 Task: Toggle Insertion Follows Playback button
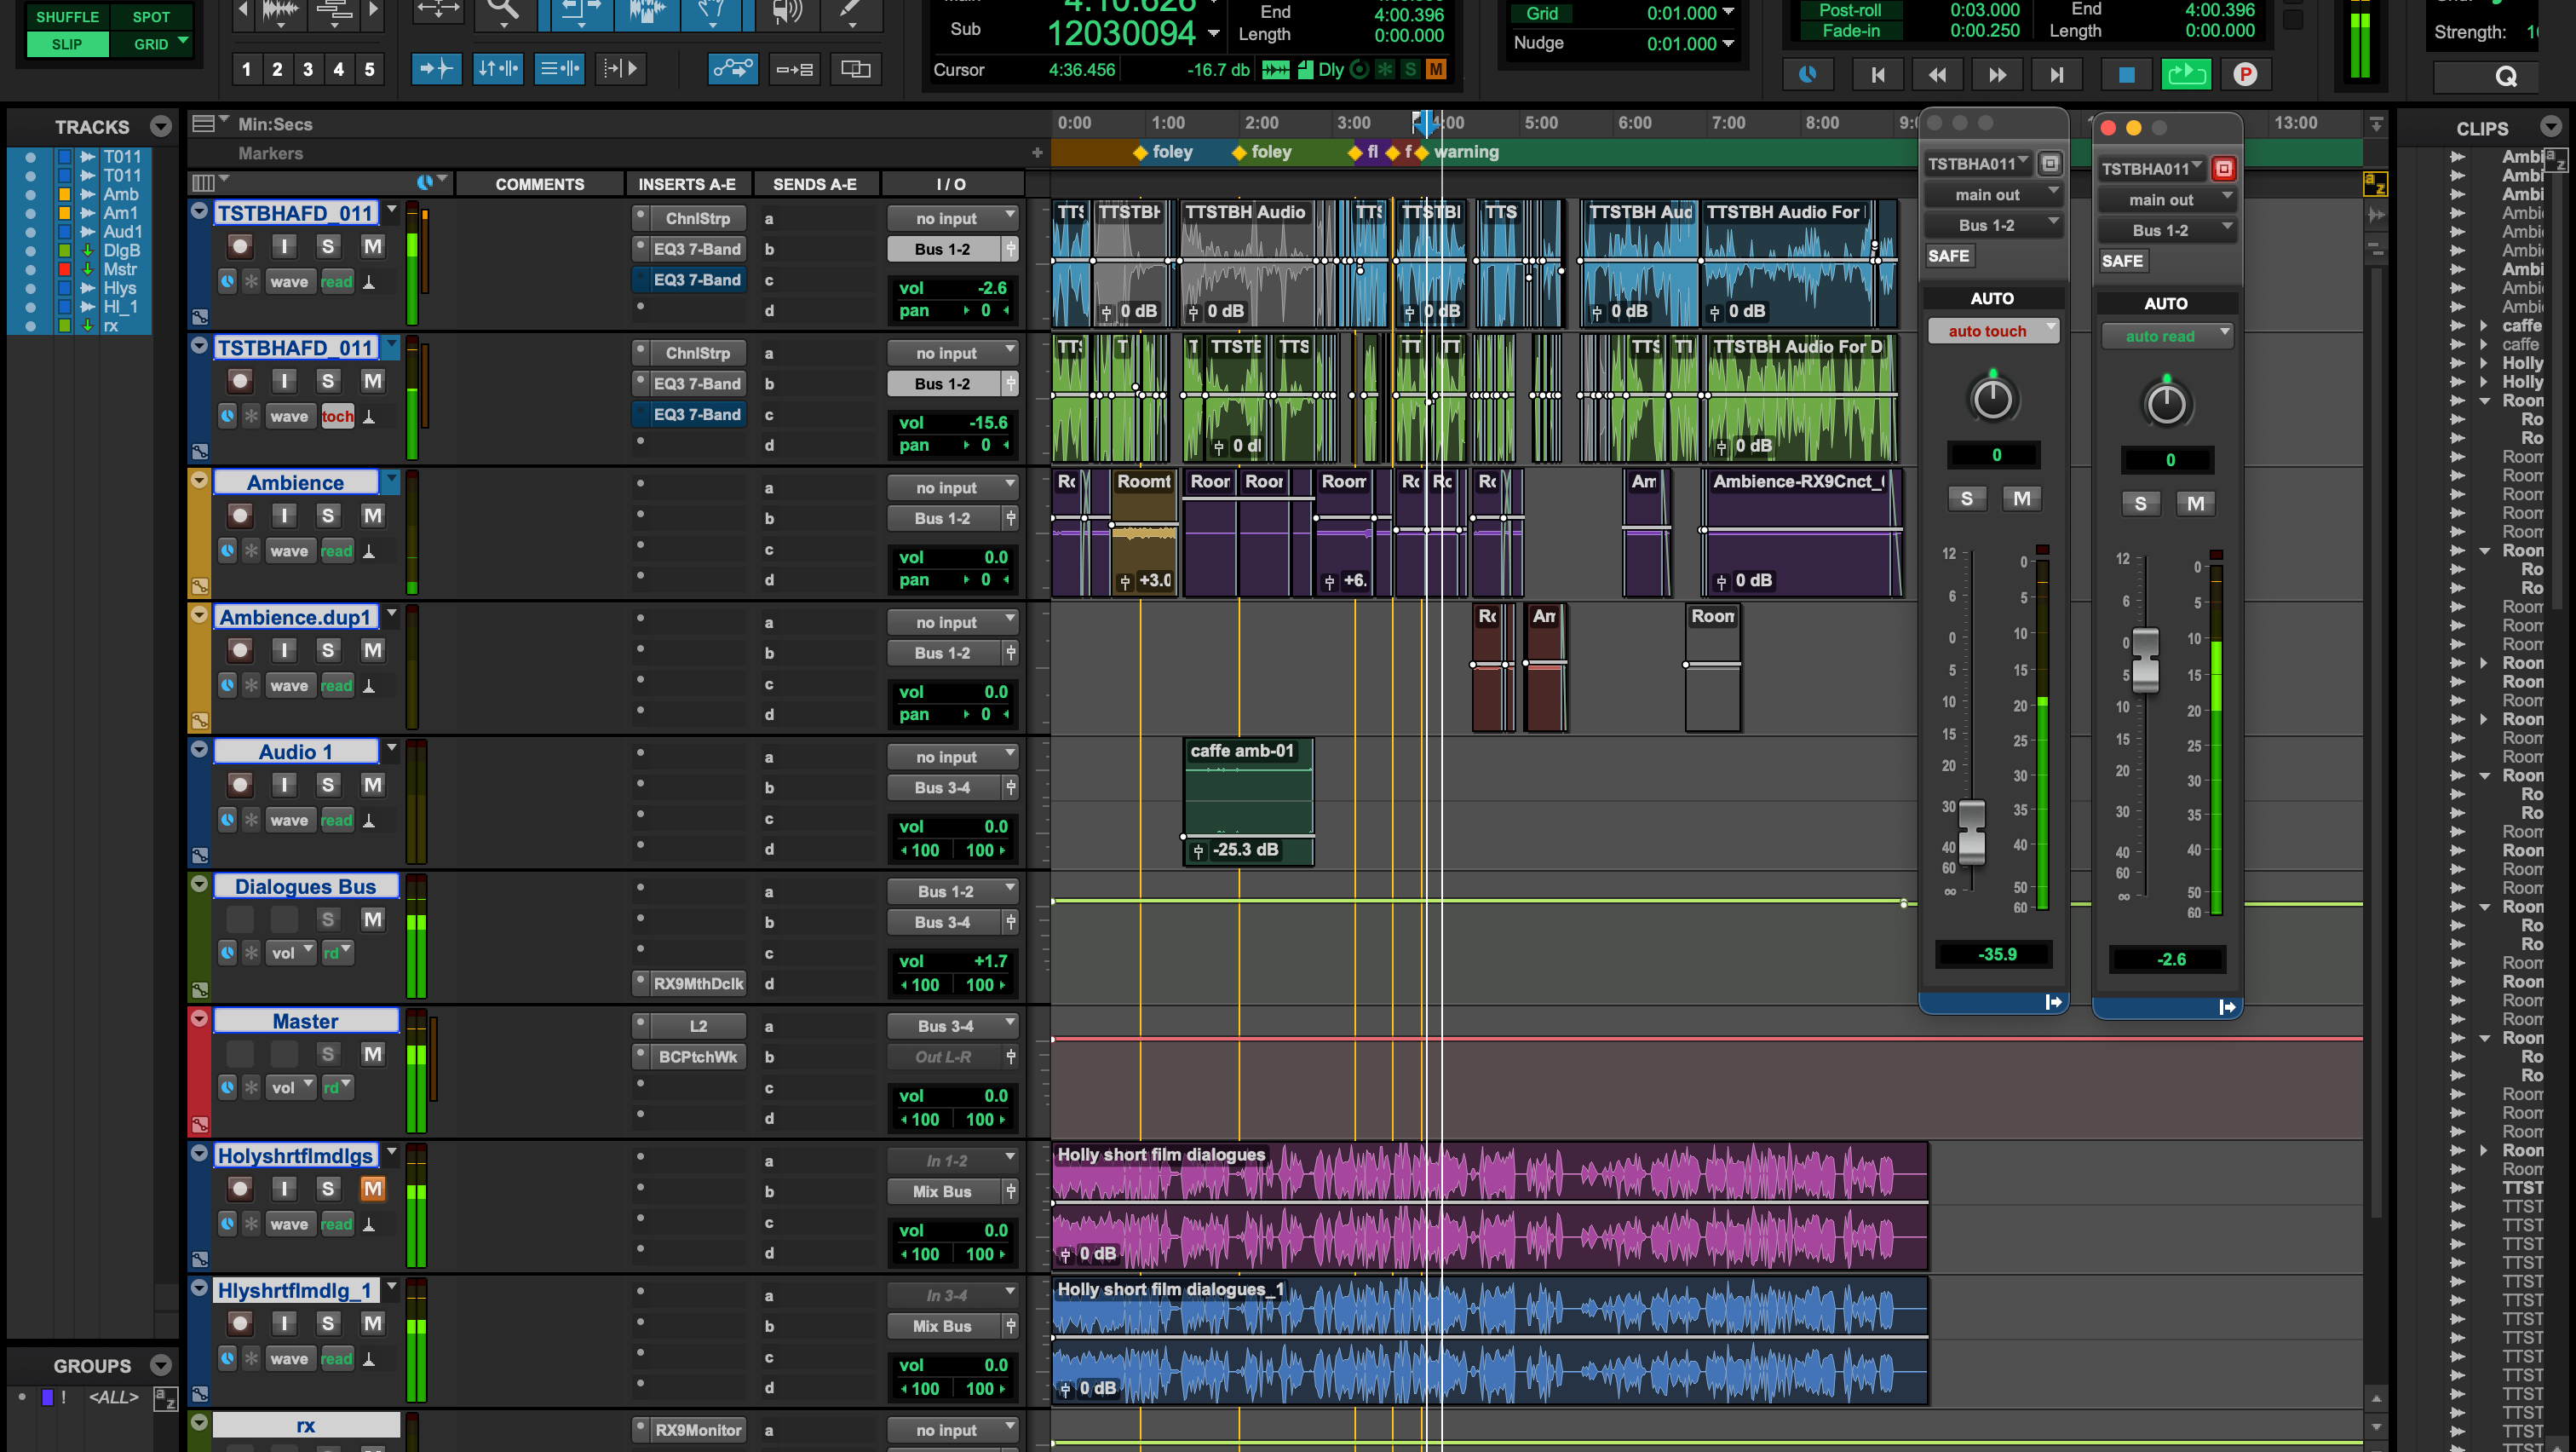[x=620, y=68]
